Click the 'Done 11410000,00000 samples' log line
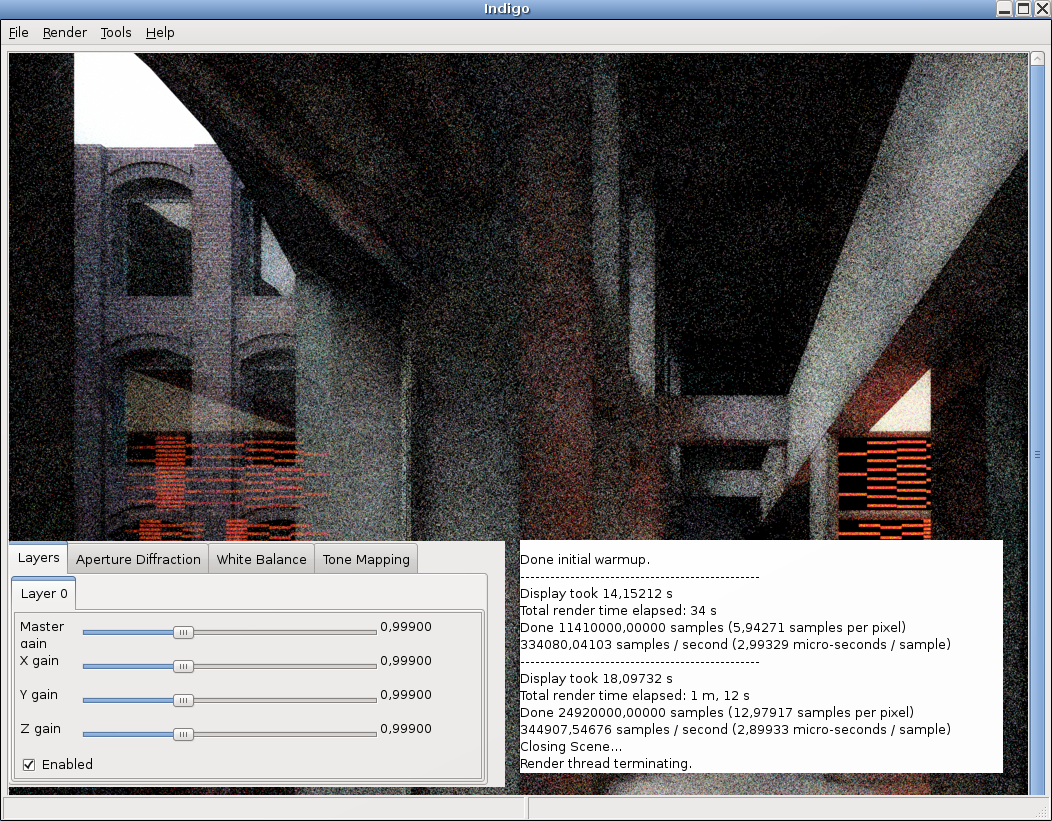The width and height of the screenshot is (1052, 821). pyautogui.click(x=713, y=628)
